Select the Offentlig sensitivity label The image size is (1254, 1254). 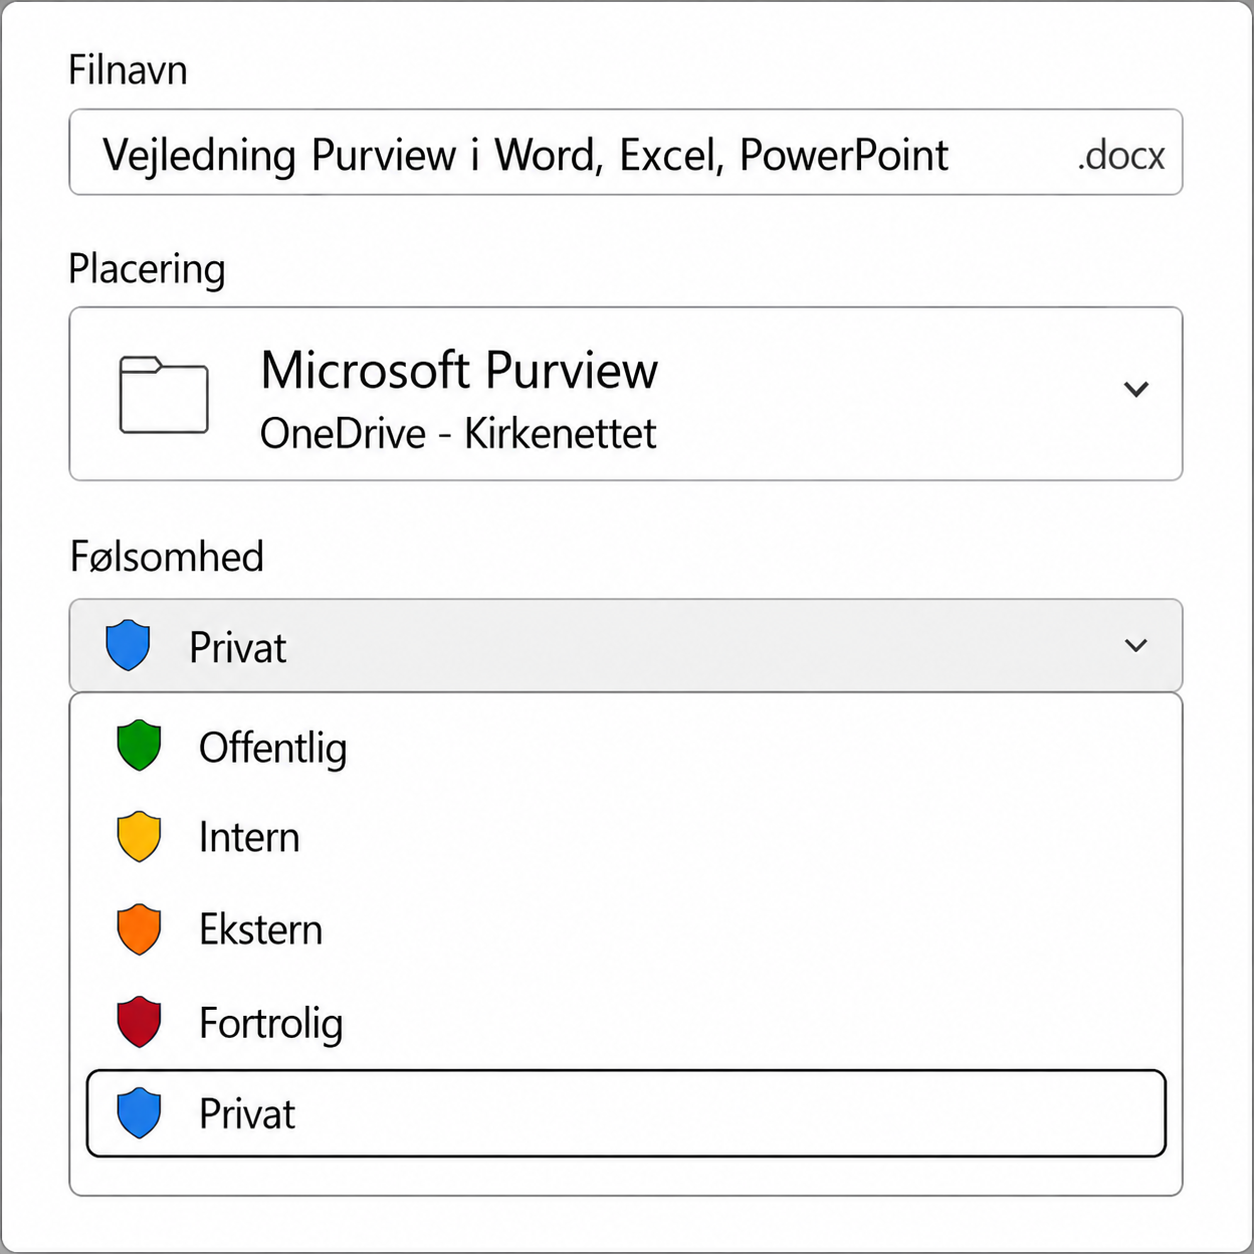pyautogui.click(x=626, y=747)
